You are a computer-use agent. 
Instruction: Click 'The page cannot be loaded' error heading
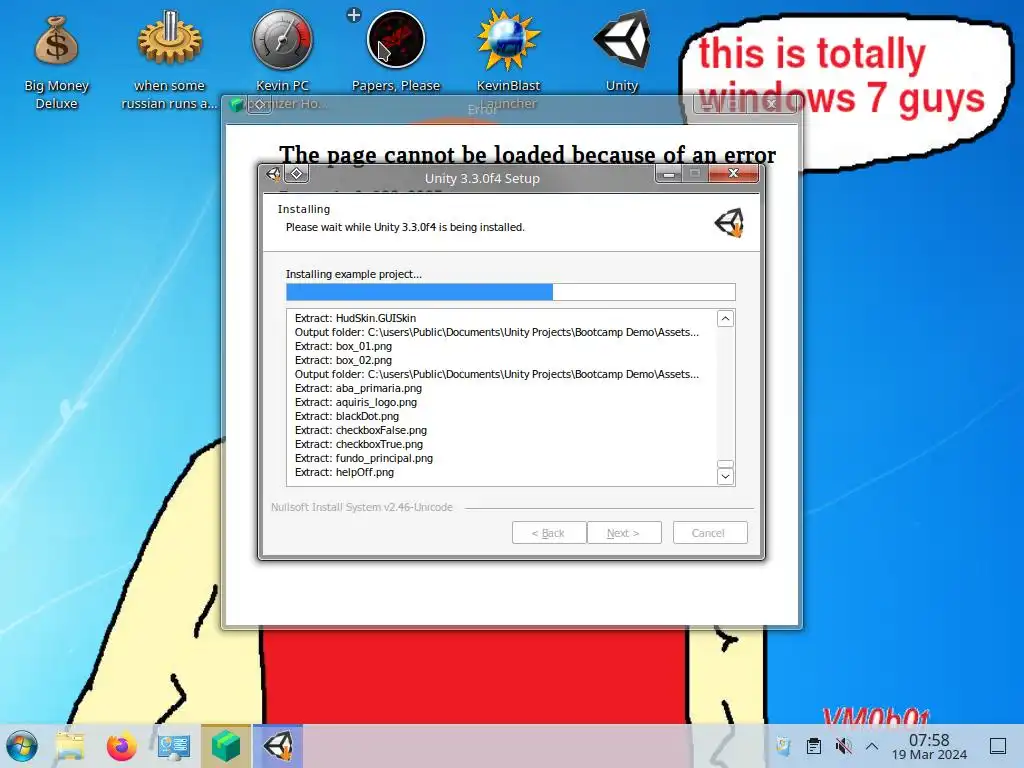click(x=527, y=155)
